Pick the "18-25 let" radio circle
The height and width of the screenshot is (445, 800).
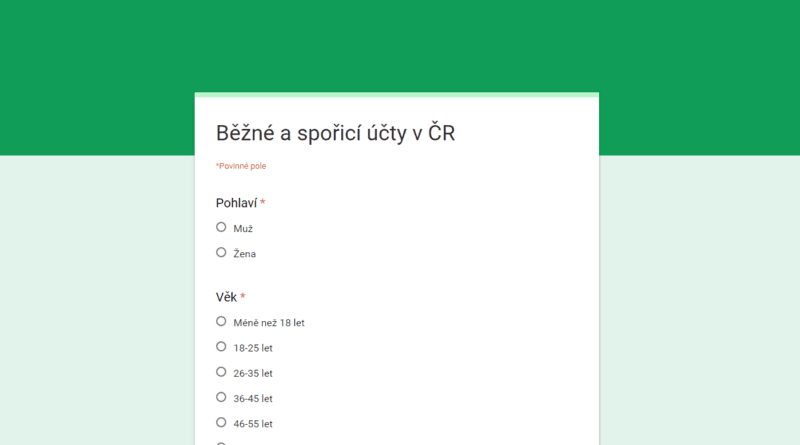coord(221,346)
